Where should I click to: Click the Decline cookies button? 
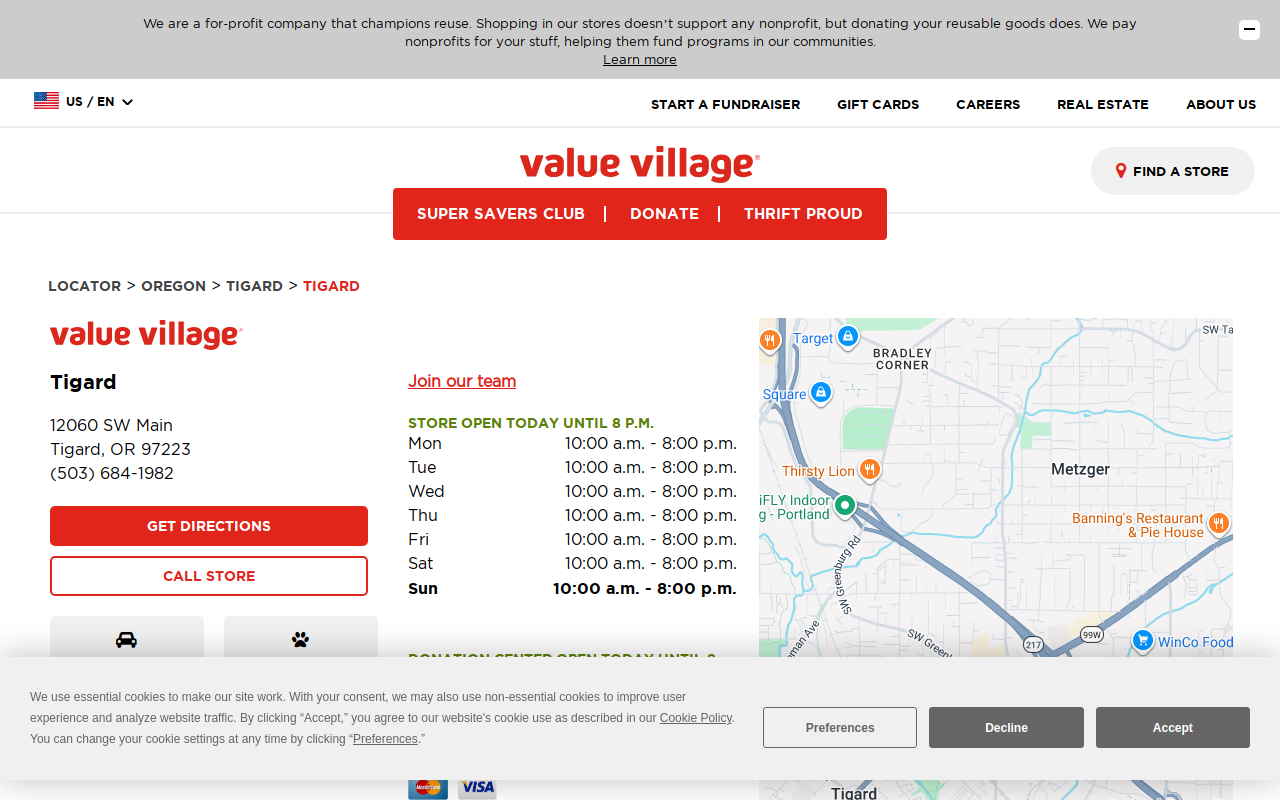click(1006, 728)
